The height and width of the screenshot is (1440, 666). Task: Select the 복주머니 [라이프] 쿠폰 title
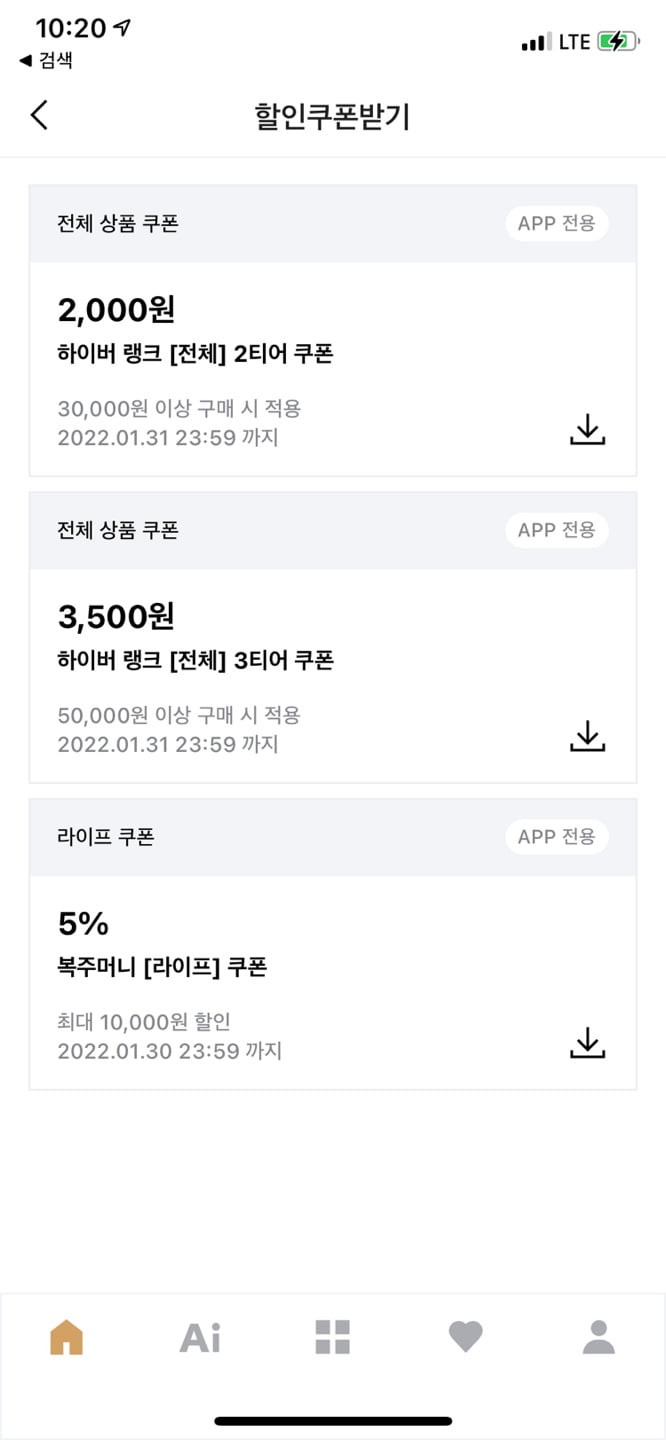162,967
